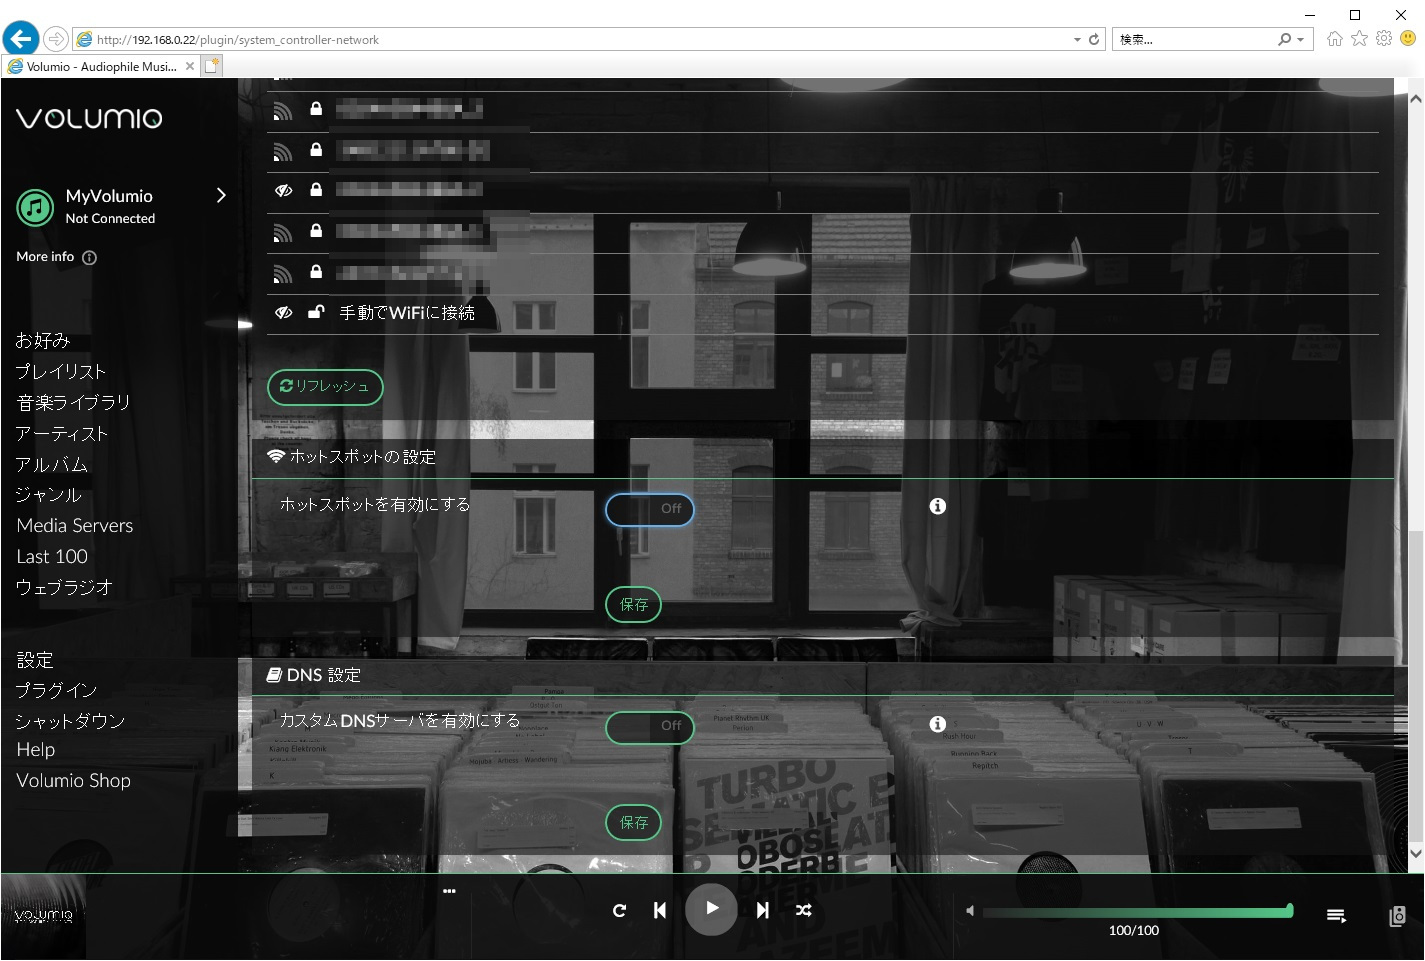Image resolution: width=1425 pixels, height=961 pixels.
Task: Click the info icon beside the hotspot toggle
Action: point(937,506)
